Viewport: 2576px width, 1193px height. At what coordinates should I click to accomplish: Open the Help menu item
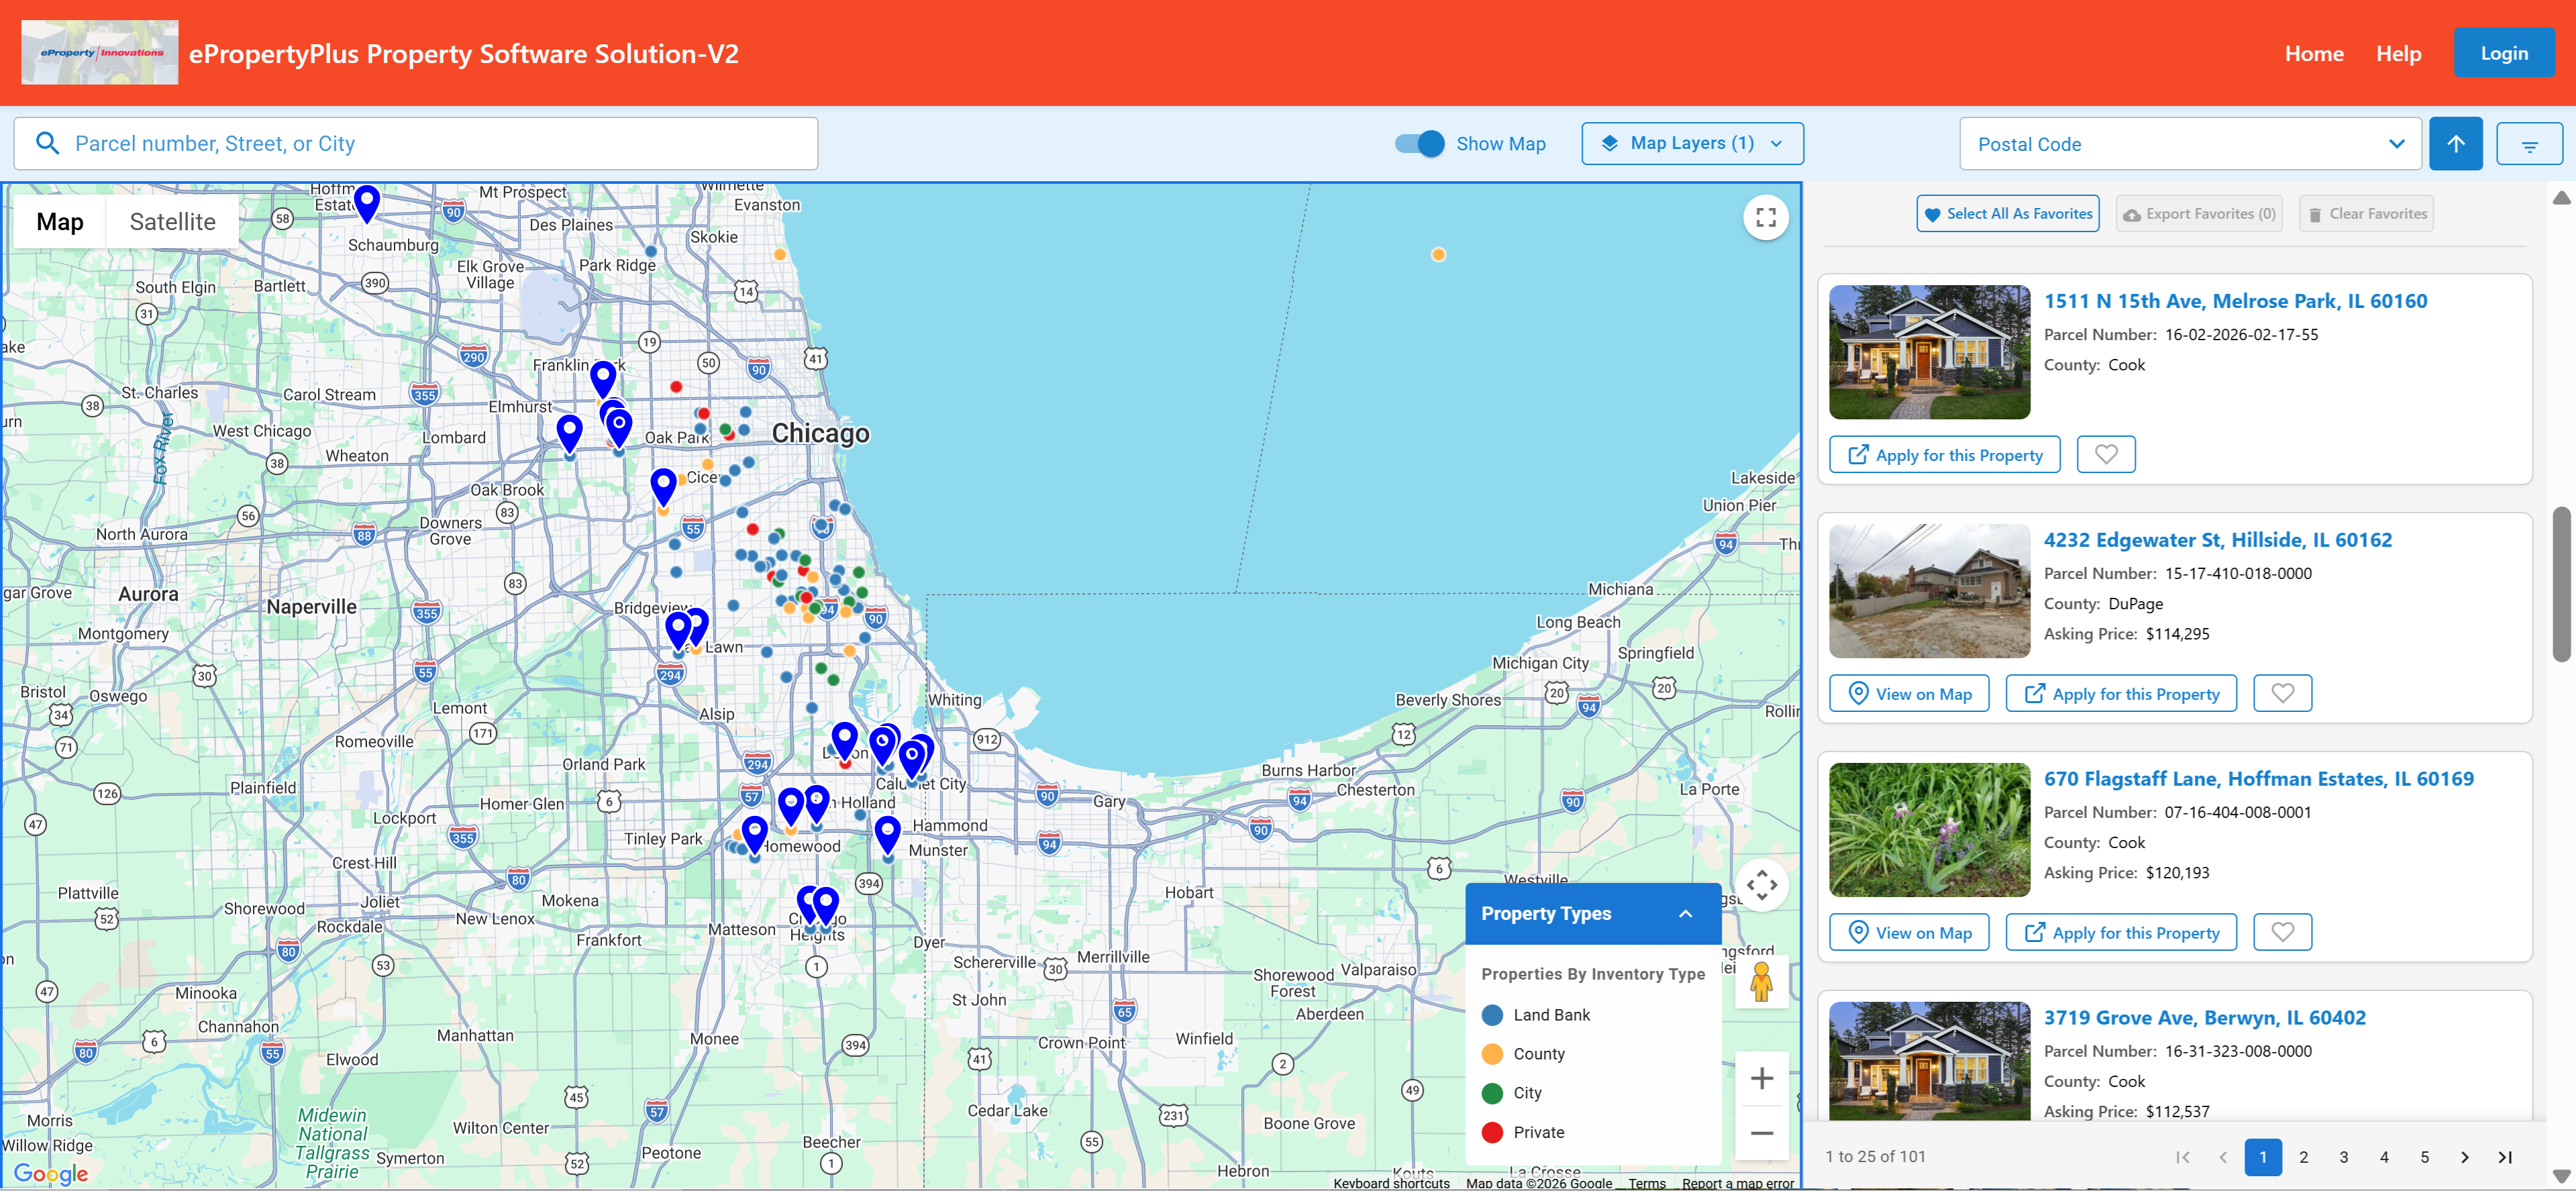(2397, 54)
